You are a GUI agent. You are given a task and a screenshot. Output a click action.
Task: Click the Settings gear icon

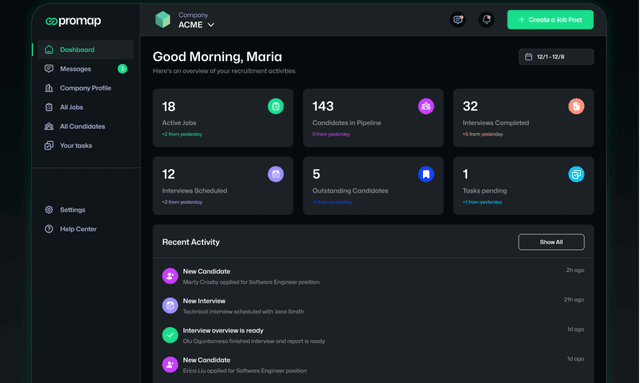(49, 210)
